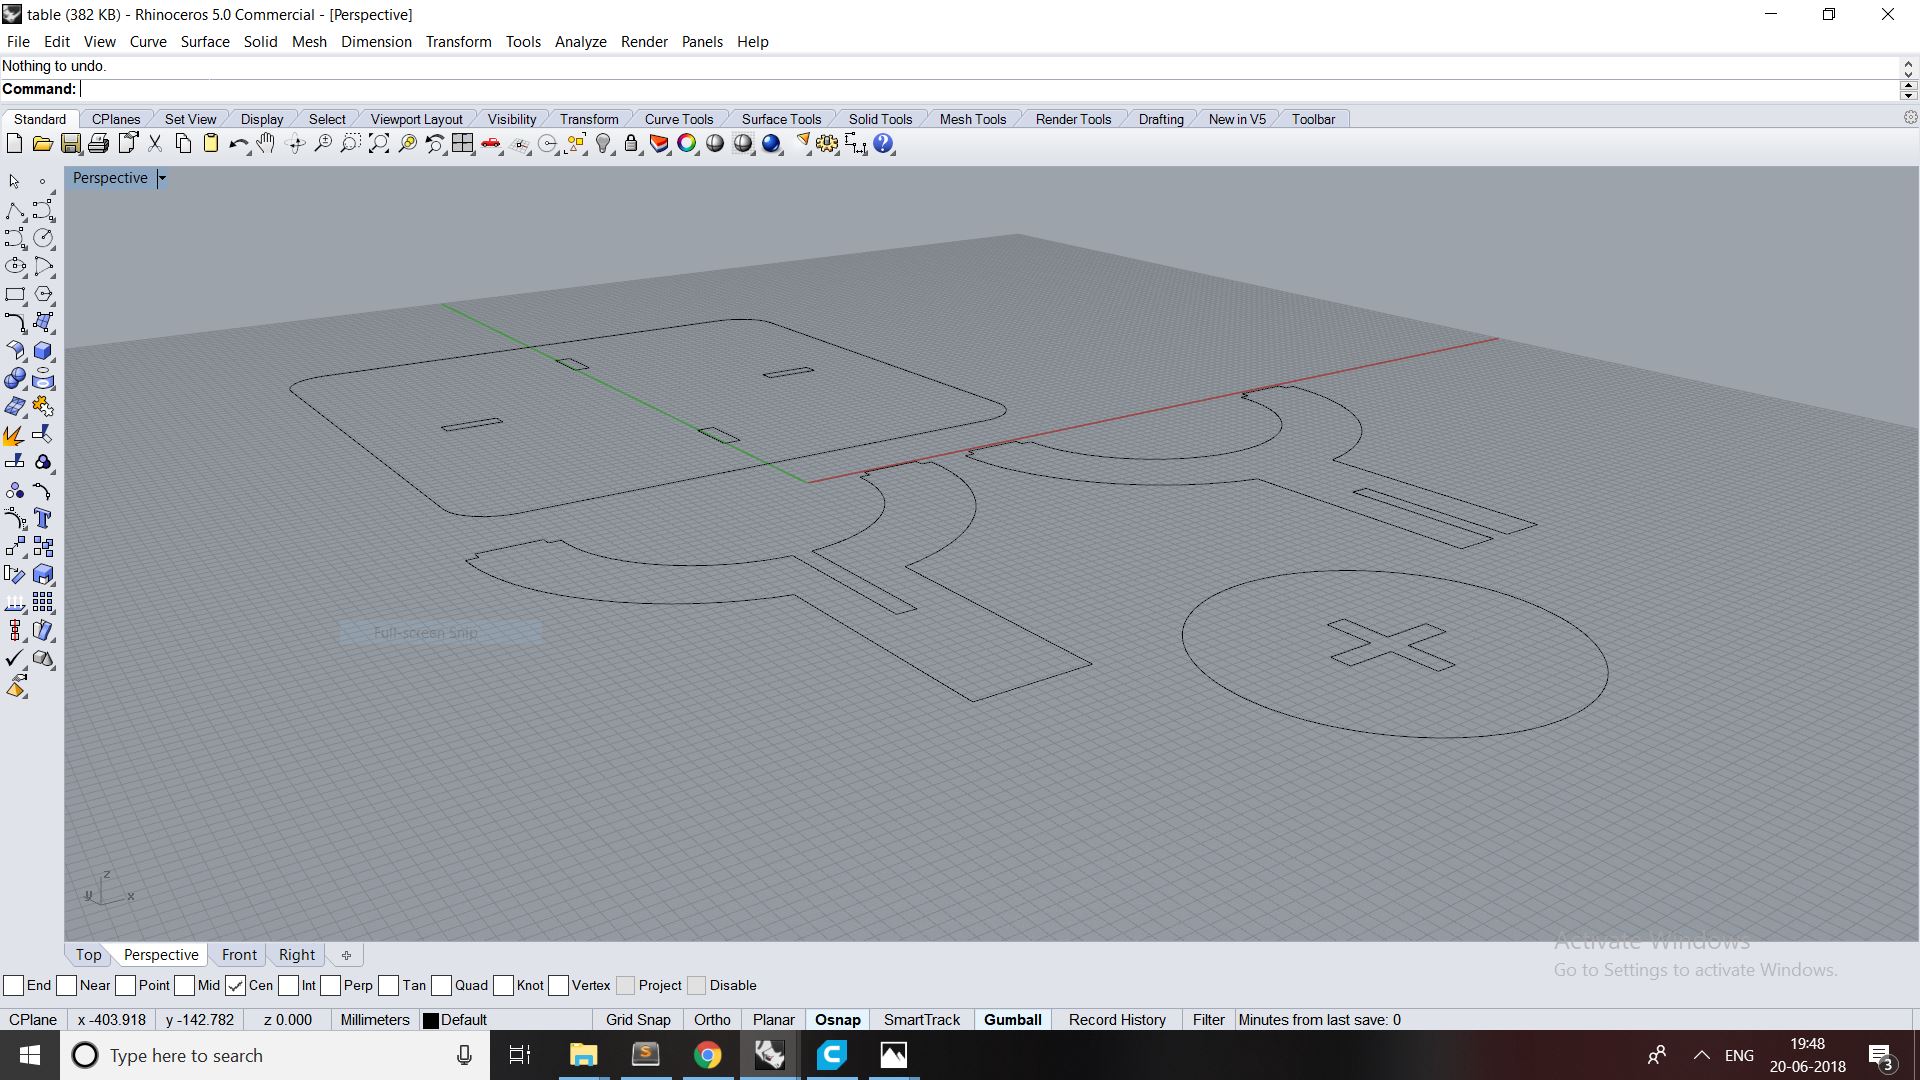The image size is (1920, 1080).
Task: Click the New file icon
Action: 14,144
